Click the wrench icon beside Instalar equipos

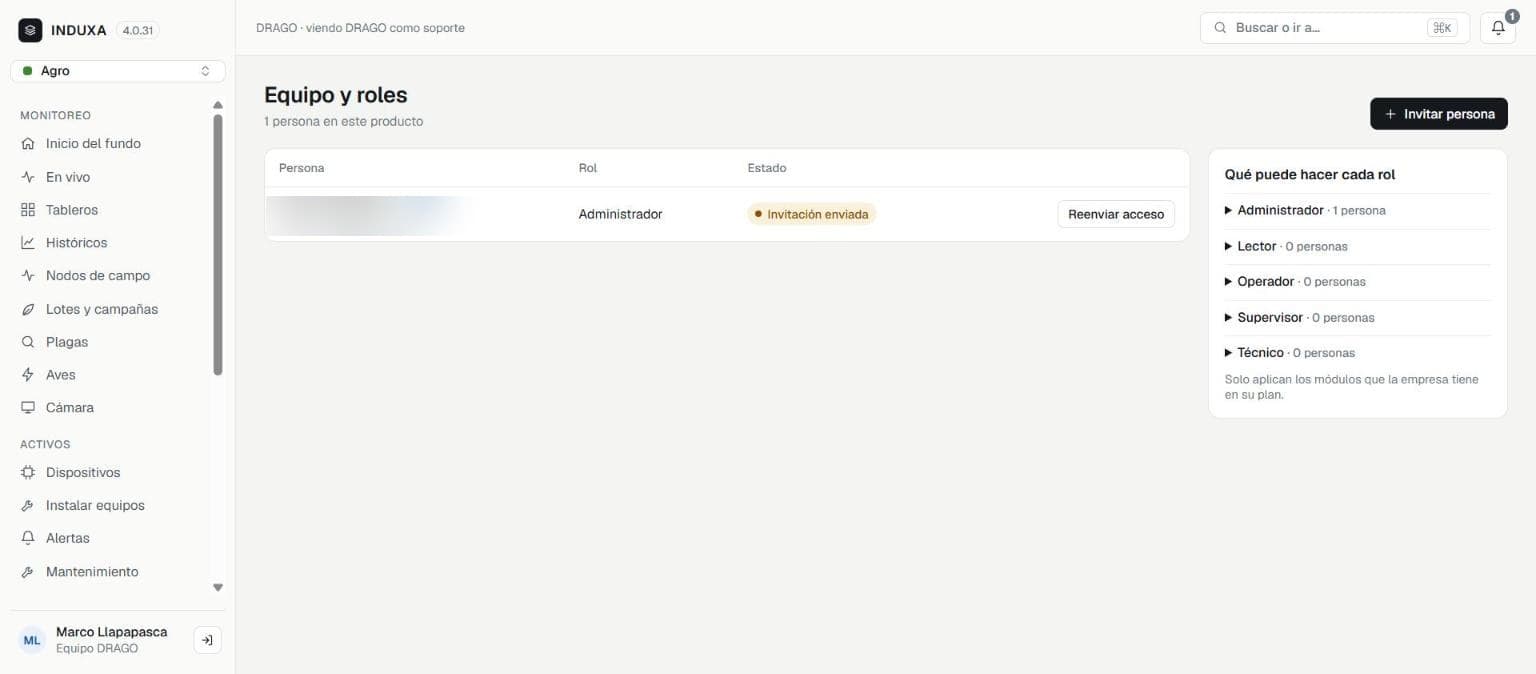pyautogui.click(x=28, y=506)
